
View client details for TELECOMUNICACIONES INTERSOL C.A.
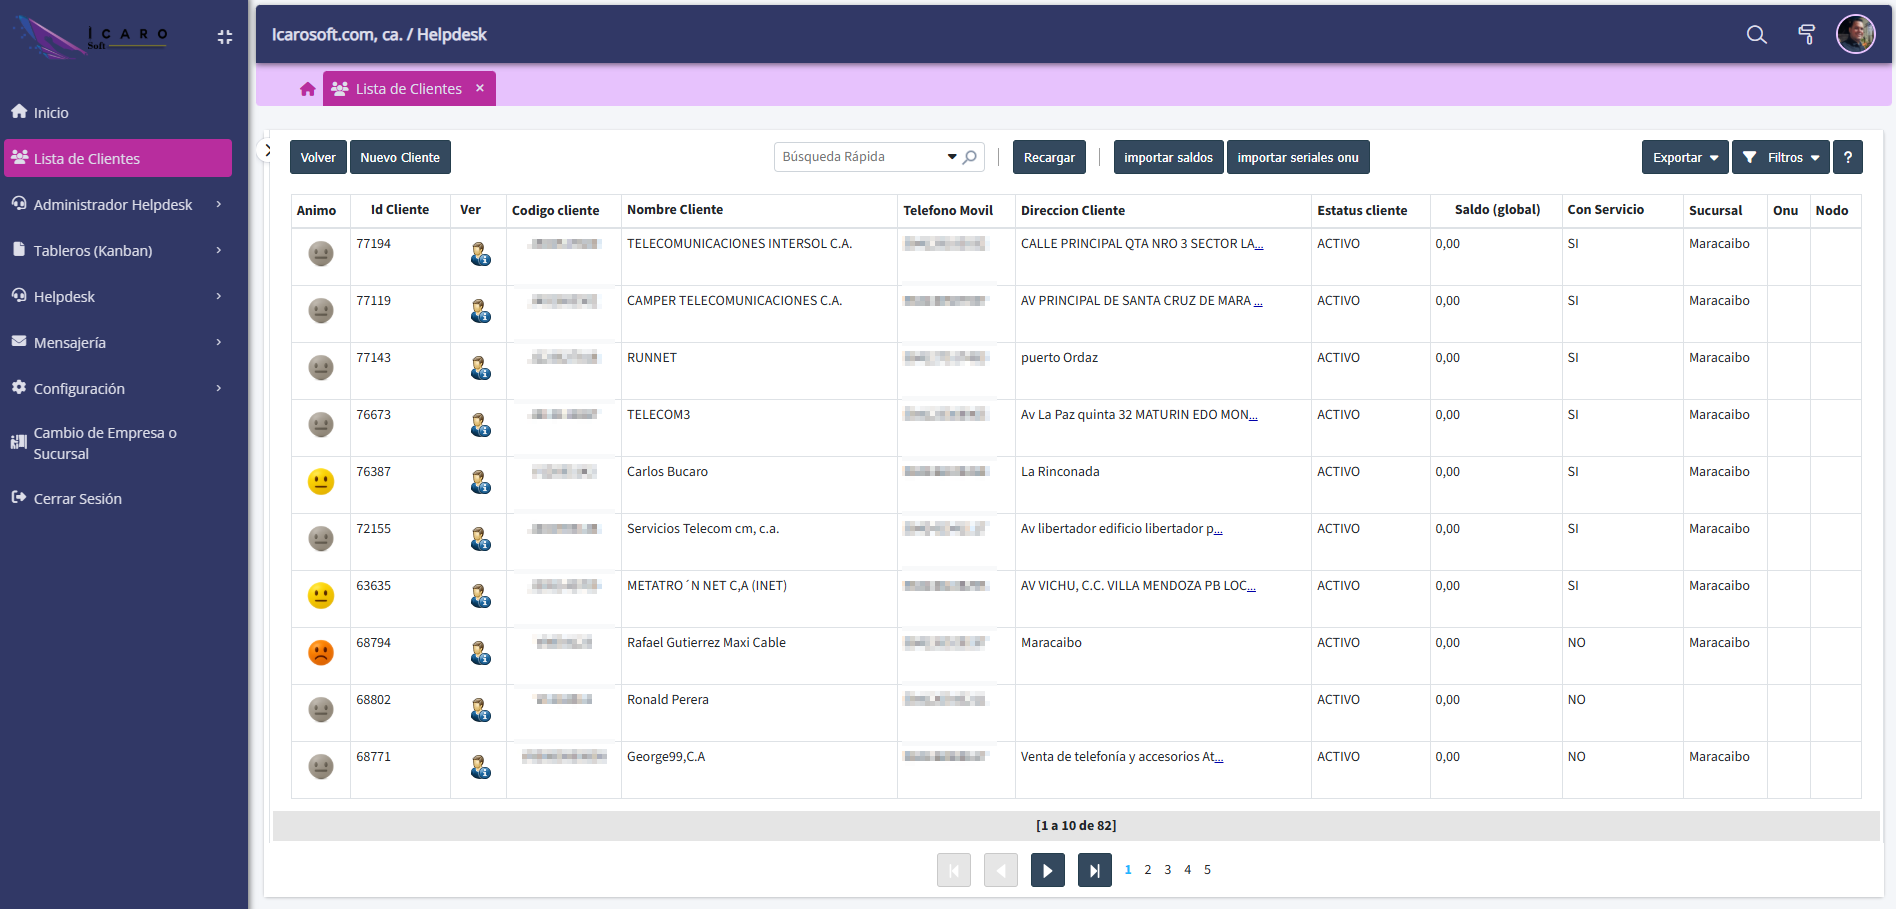tap(480, 255)
